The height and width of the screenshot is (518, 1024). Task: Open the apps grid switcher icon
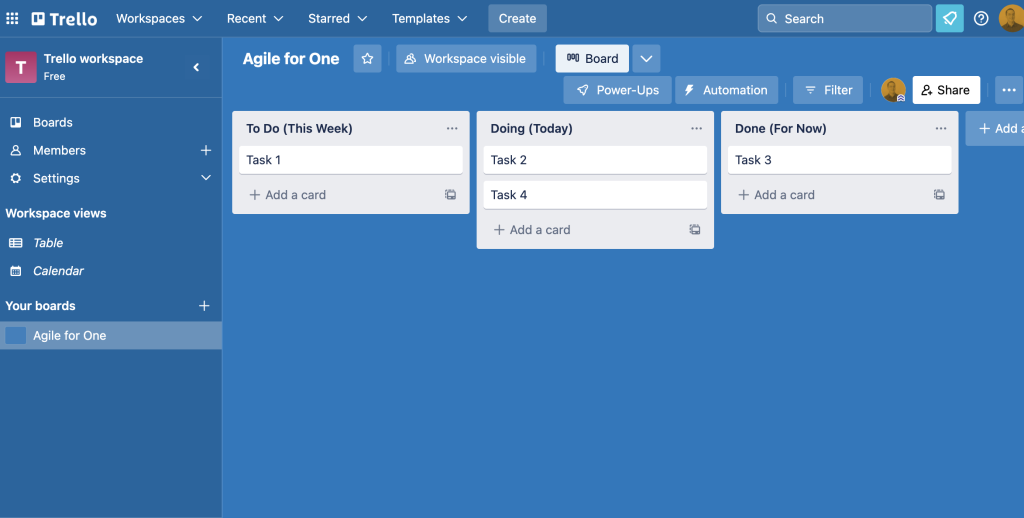pyautogui.click(x=12, y=18)
